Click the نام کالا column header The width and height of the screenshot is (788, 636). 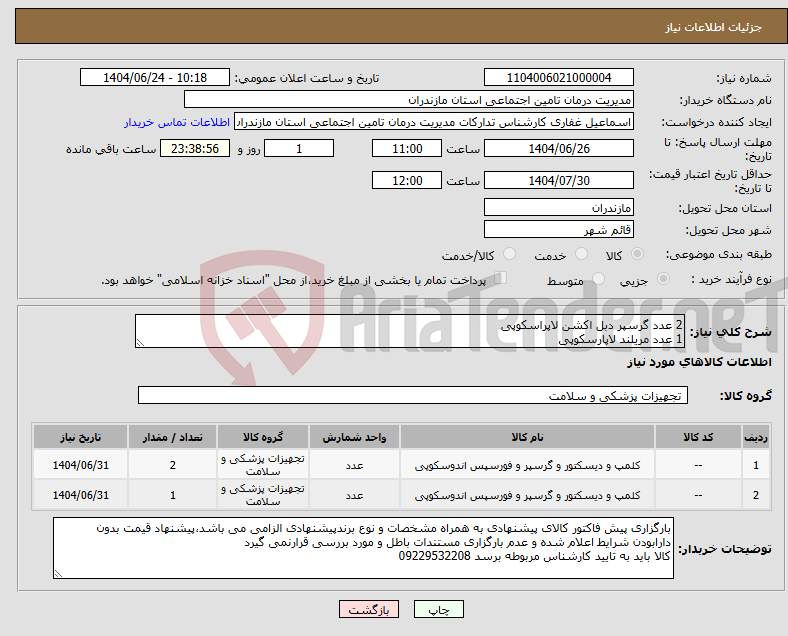pos(527,437)
